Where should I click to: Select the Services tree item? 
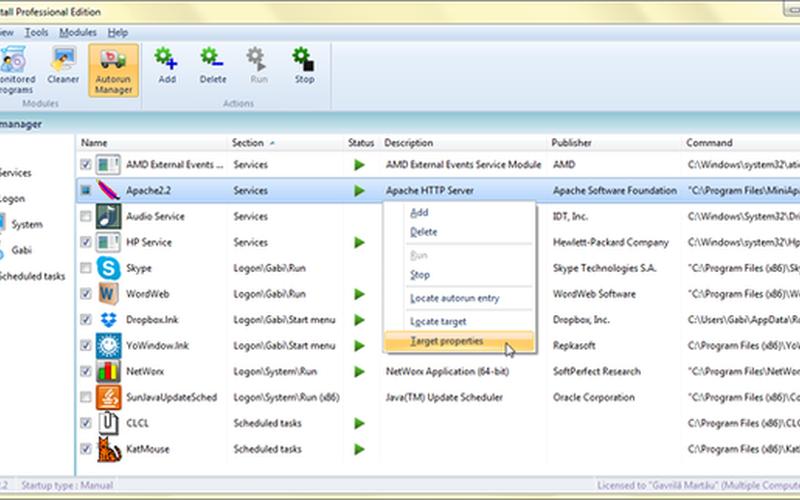click(15, 173)
